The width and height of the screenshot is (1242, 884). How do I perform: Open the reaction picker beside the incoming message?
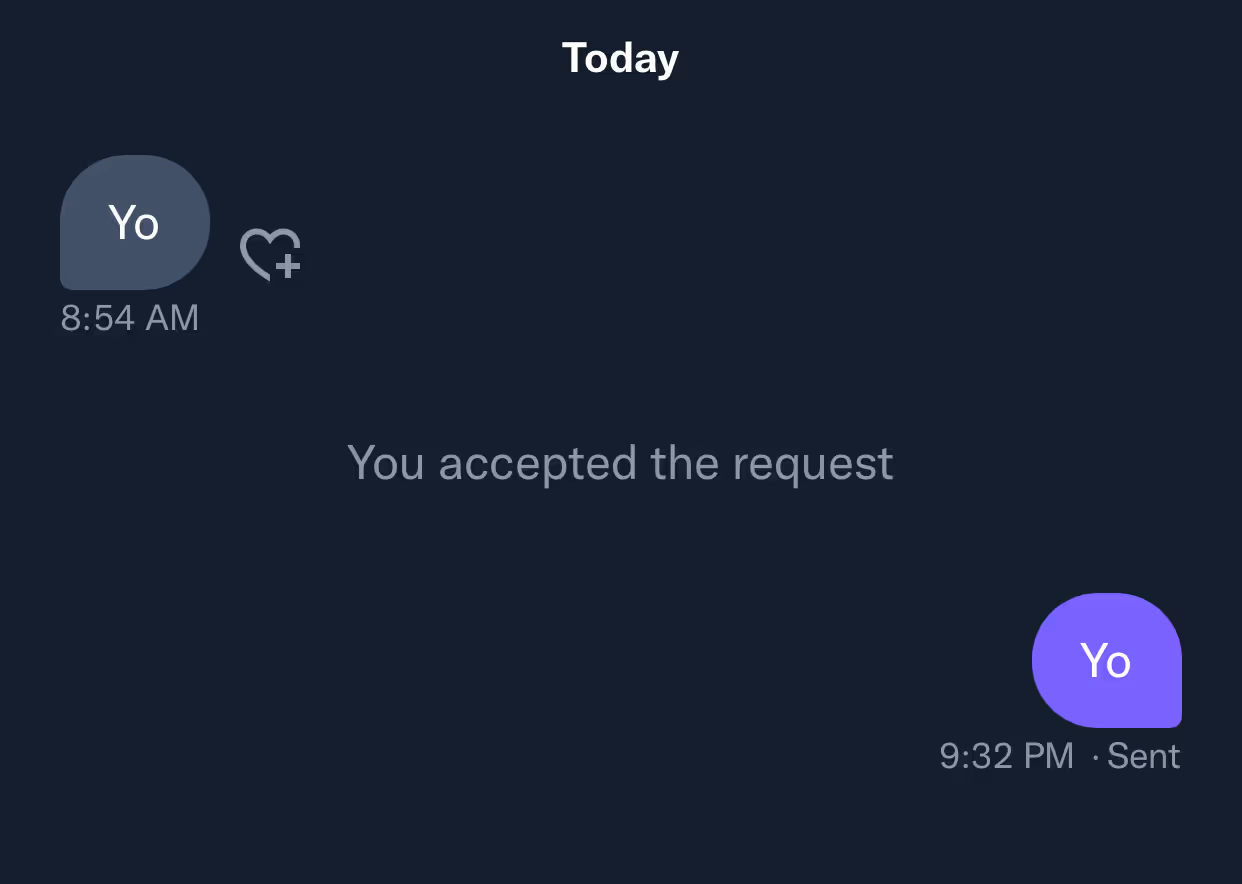tap(270, 254)
